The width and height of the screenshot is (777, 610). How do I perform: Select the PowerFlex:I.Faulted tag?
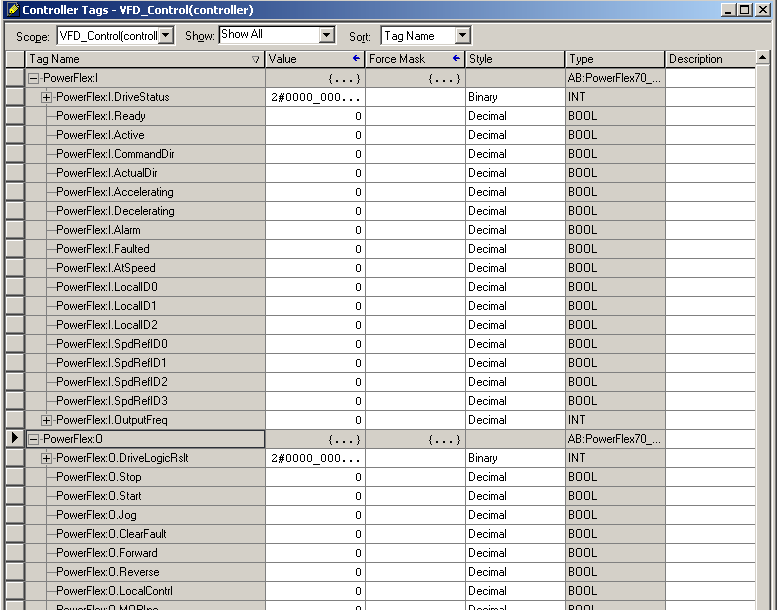[102, 249]
